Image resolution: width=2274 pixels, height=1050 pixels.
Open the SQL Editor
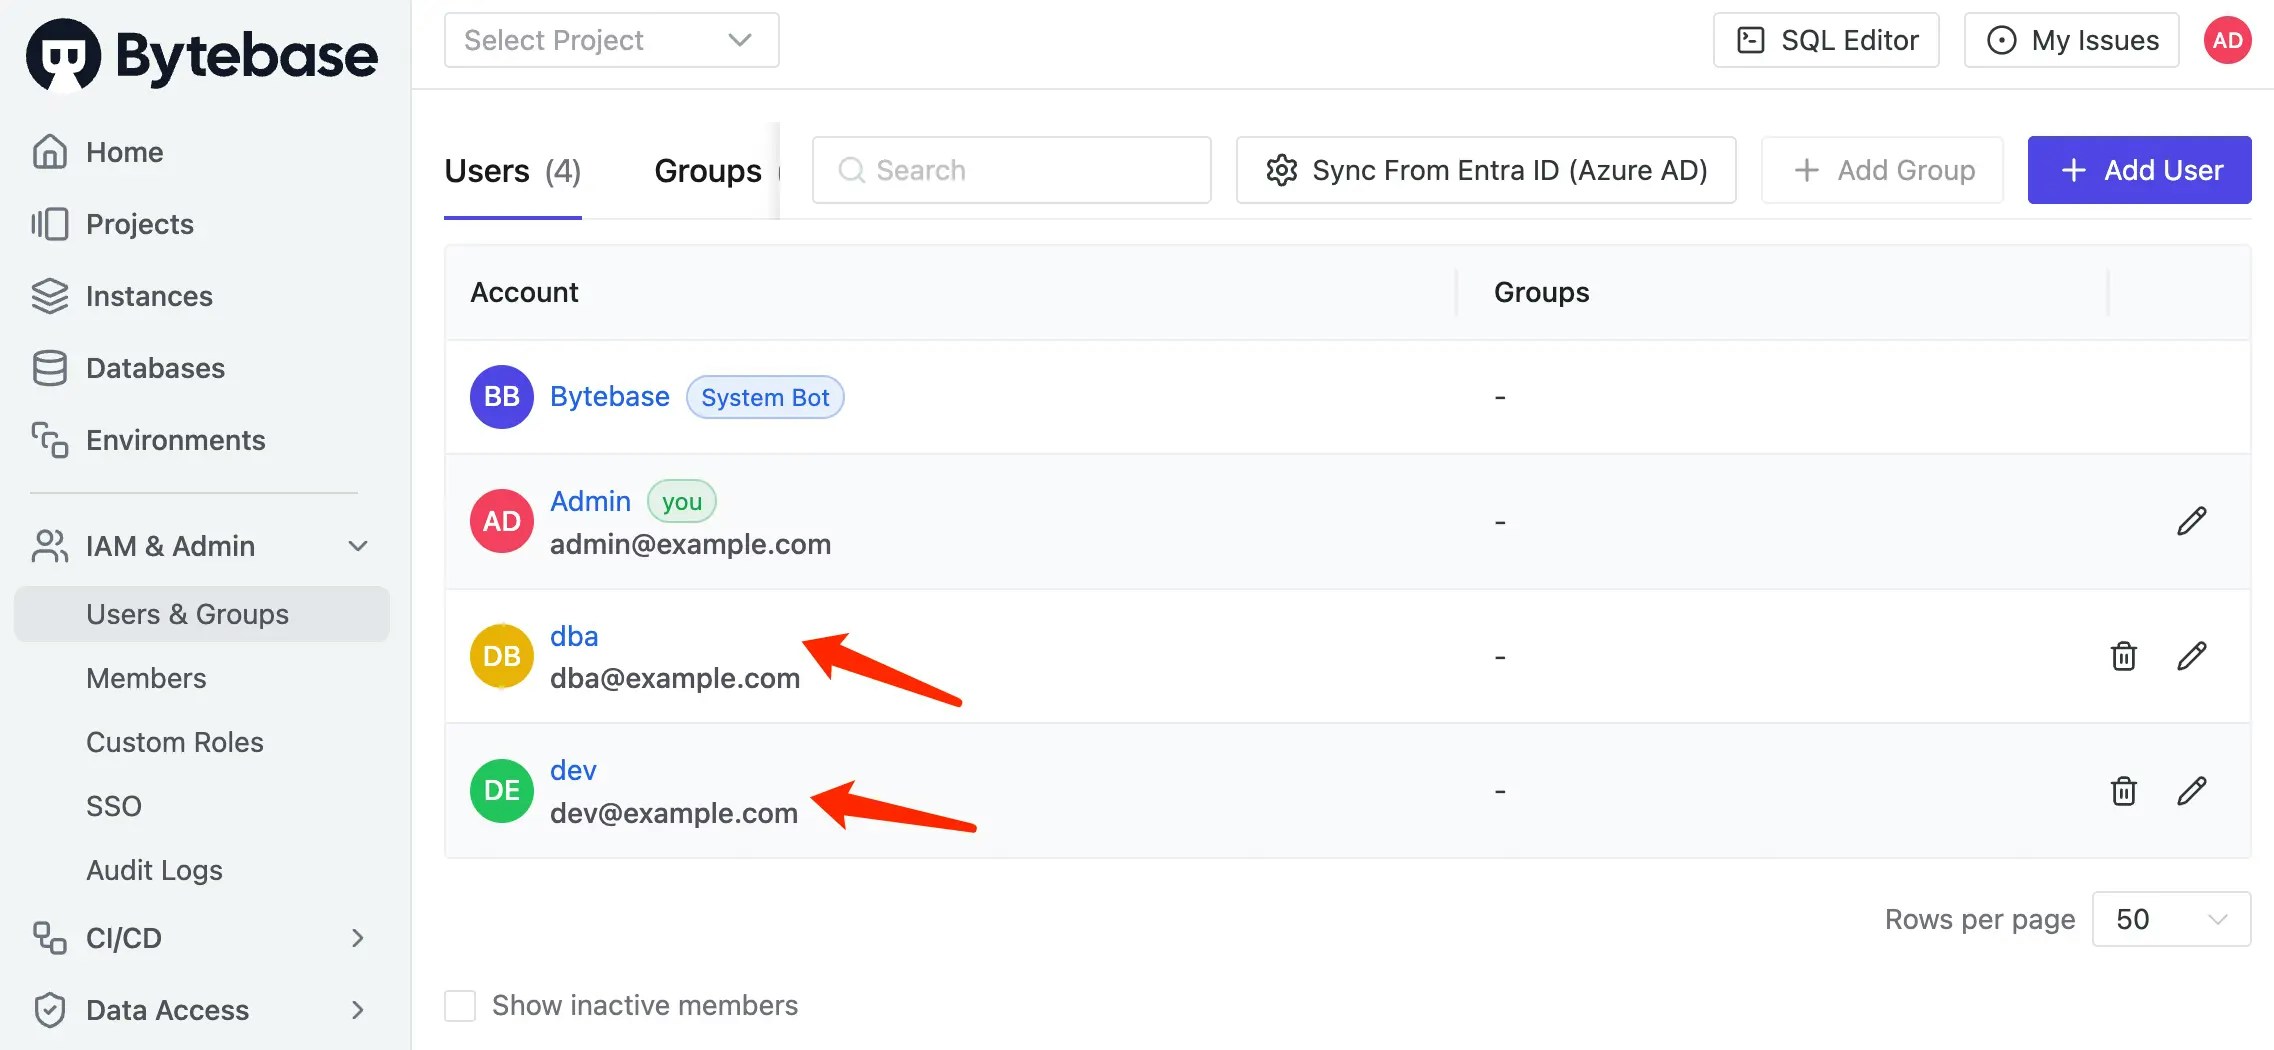pyautogui.click(x=1826, y=40)
